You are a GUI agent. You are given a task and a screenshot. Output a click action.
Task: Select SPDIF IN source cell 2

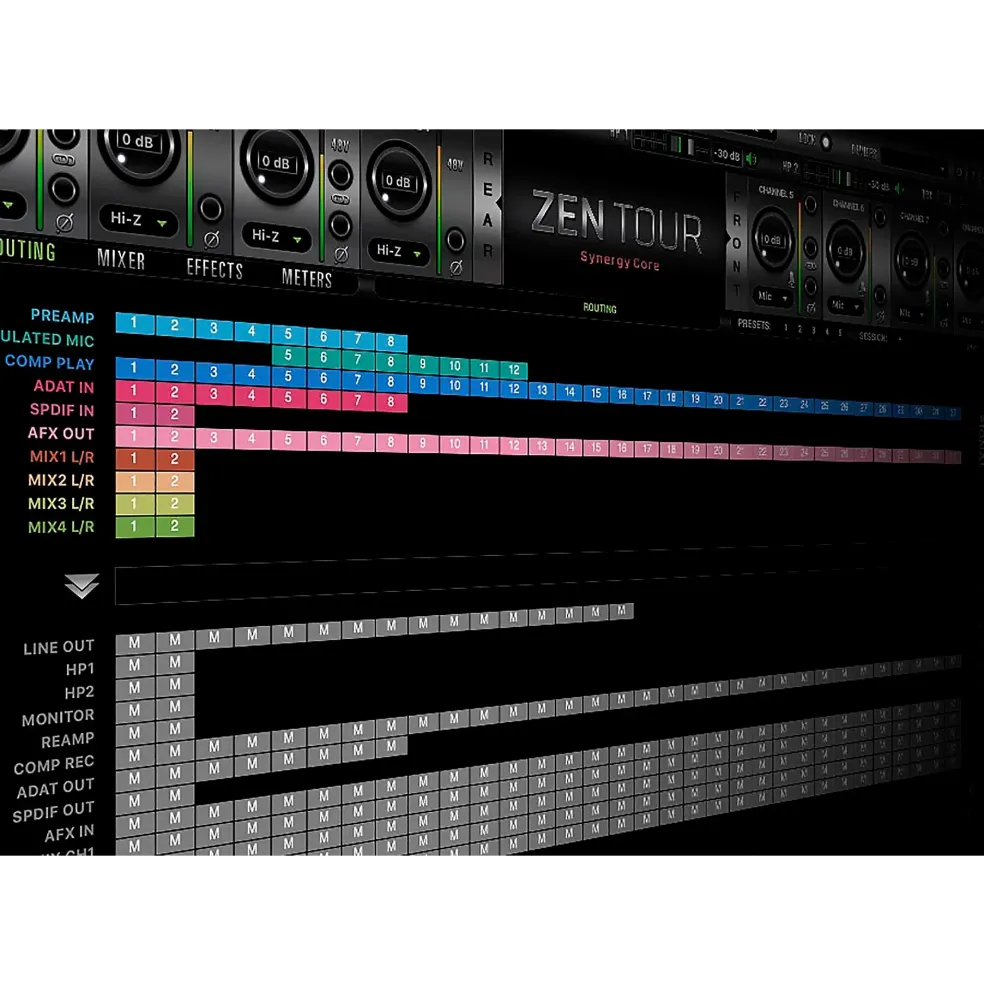tap(175, 414)
